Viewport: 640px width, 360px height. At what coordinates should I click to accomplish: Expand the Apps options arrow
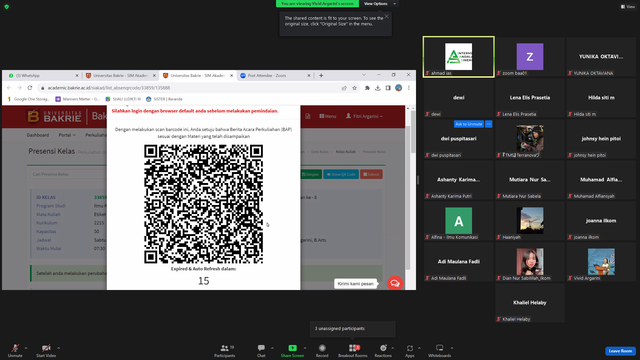[419, 348]
